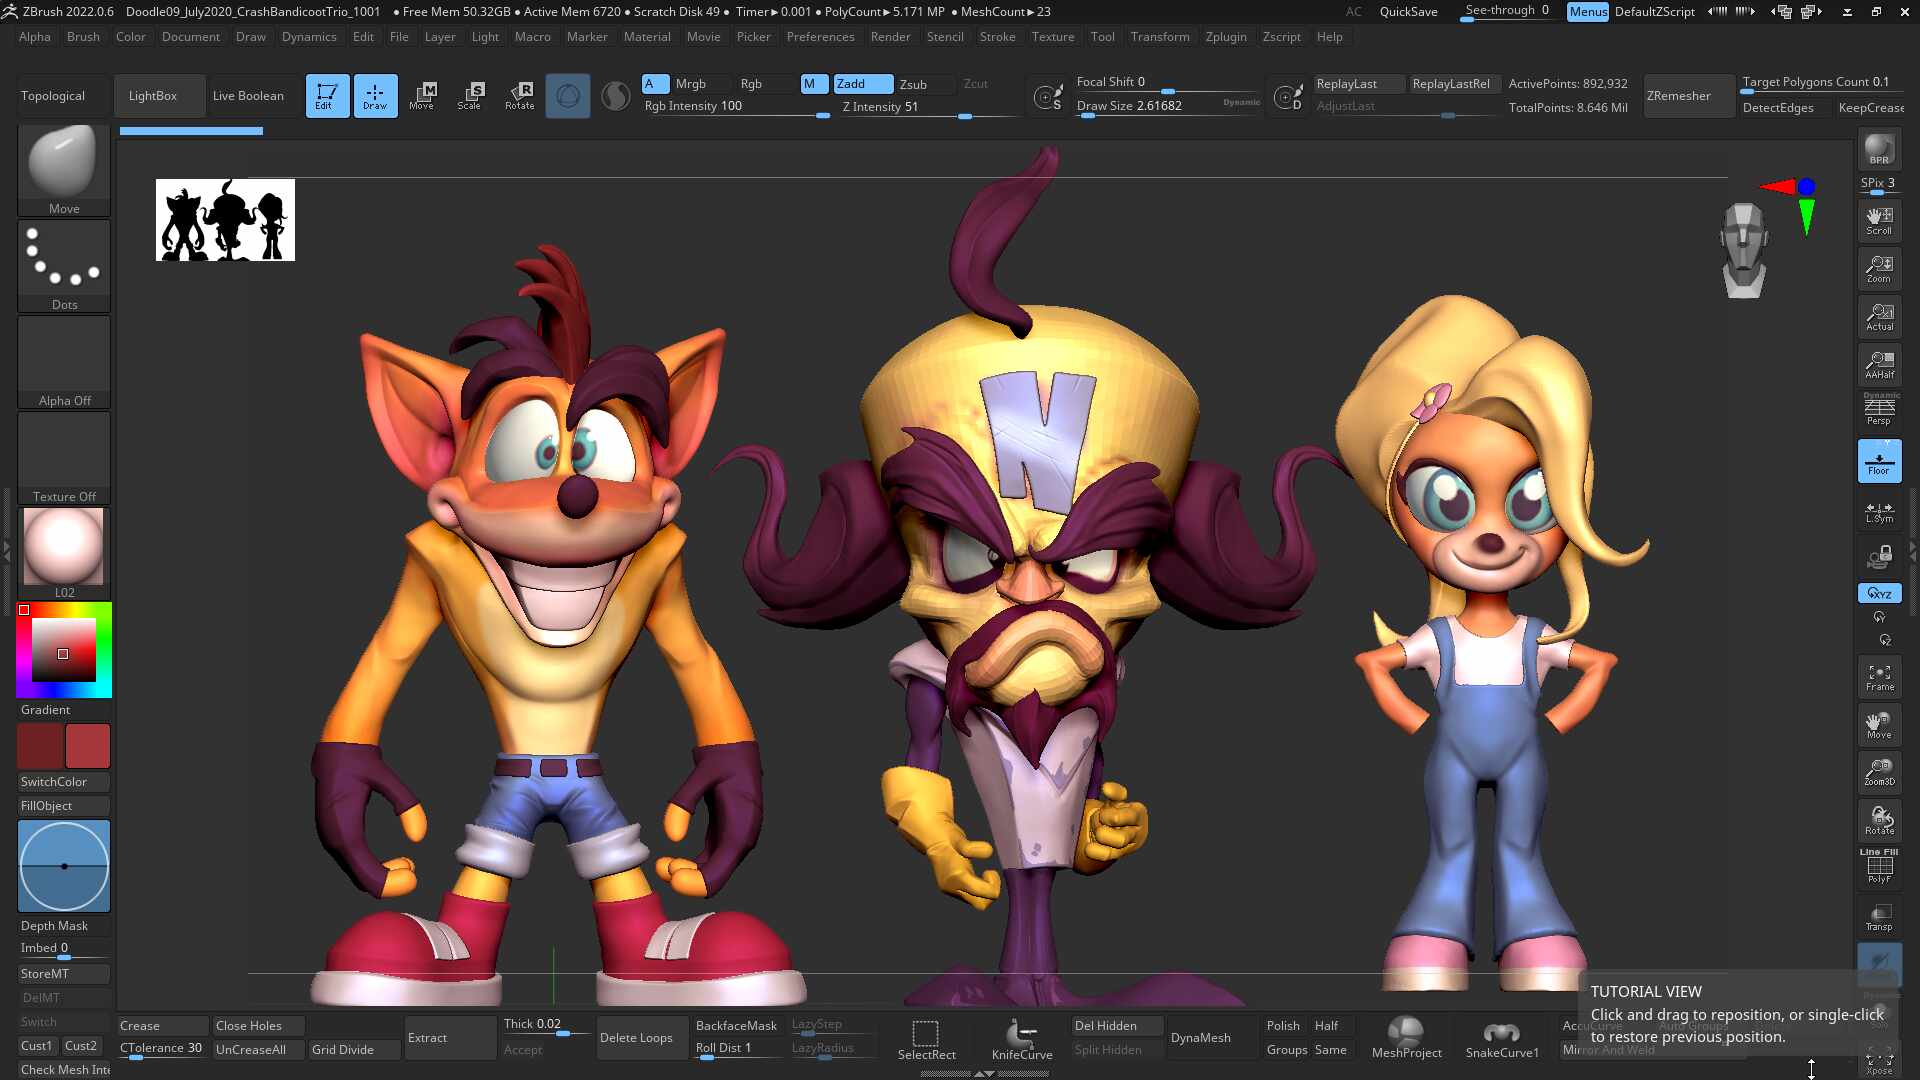This screenshot has width=1920, height=1080.
Task: Choose the SnakeCurve1 brush
Action: point(1501,1038)
